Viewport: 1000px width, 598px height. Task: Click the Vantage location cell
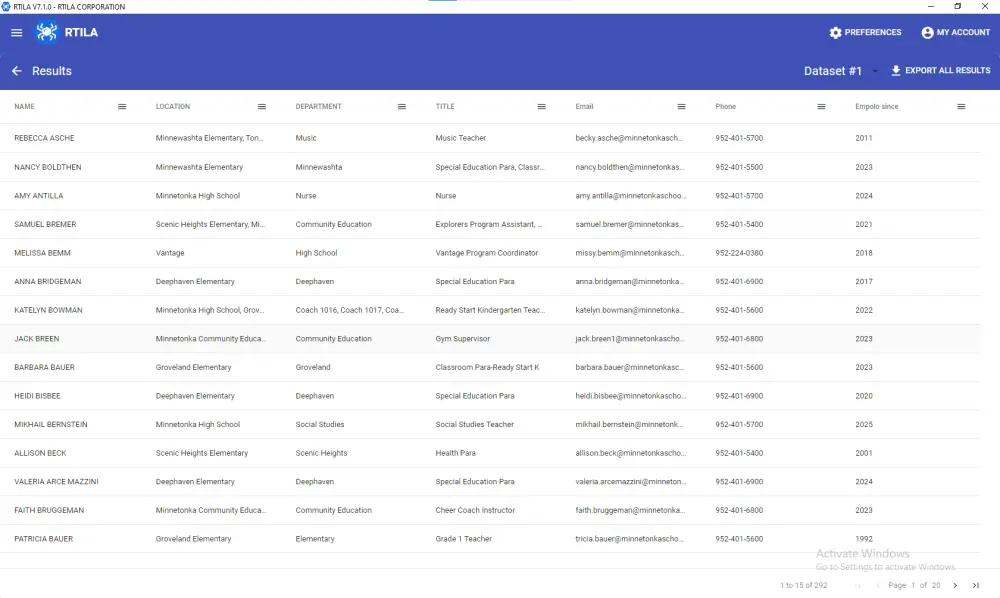tap(170, 253)
